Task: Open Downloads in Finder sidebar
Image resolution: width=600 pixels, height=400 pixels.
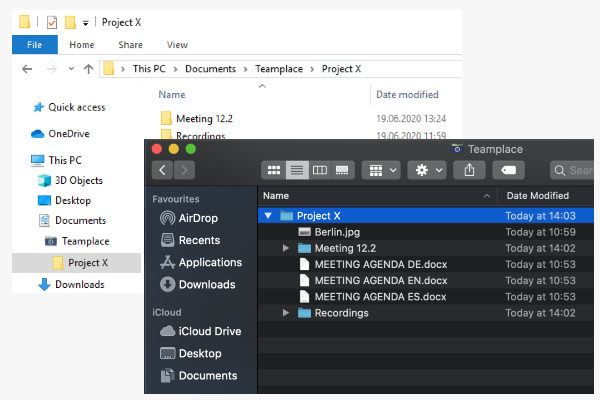Action: click(x=198, y=284)
